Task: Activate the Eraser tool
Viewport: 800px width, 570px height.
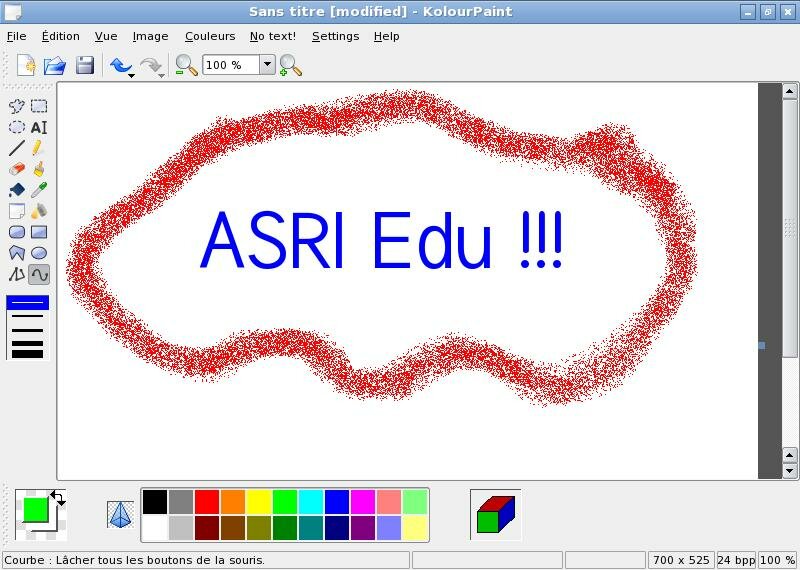Action: coord(17,169)
